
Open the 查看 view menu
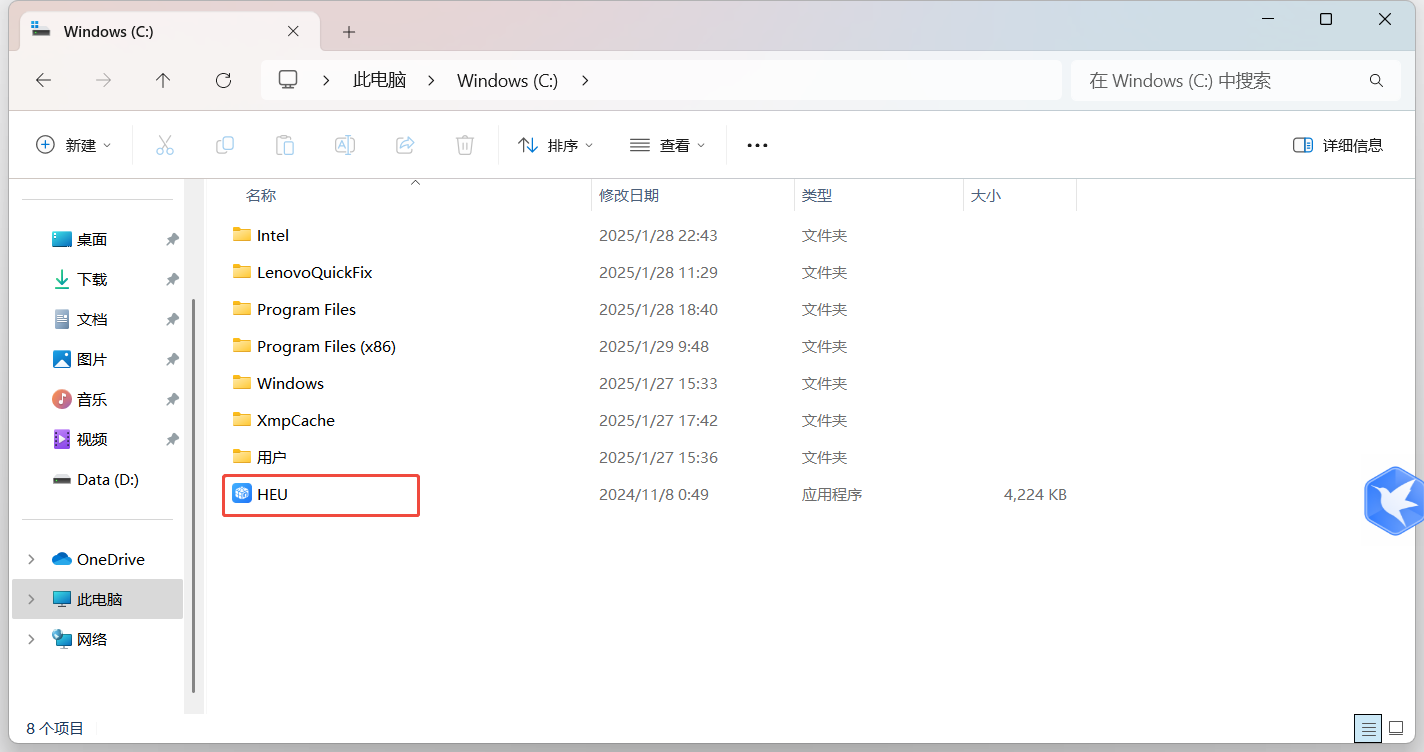(x=668, y=145)
